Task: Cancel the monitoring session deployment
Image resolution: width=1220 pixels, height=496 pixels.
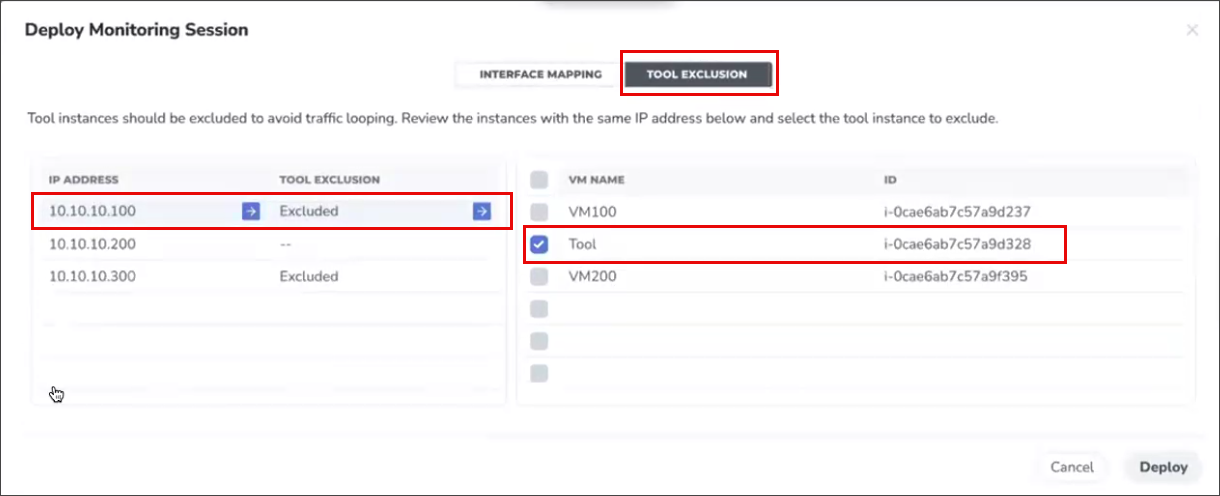Action: tap(1071, 467)
